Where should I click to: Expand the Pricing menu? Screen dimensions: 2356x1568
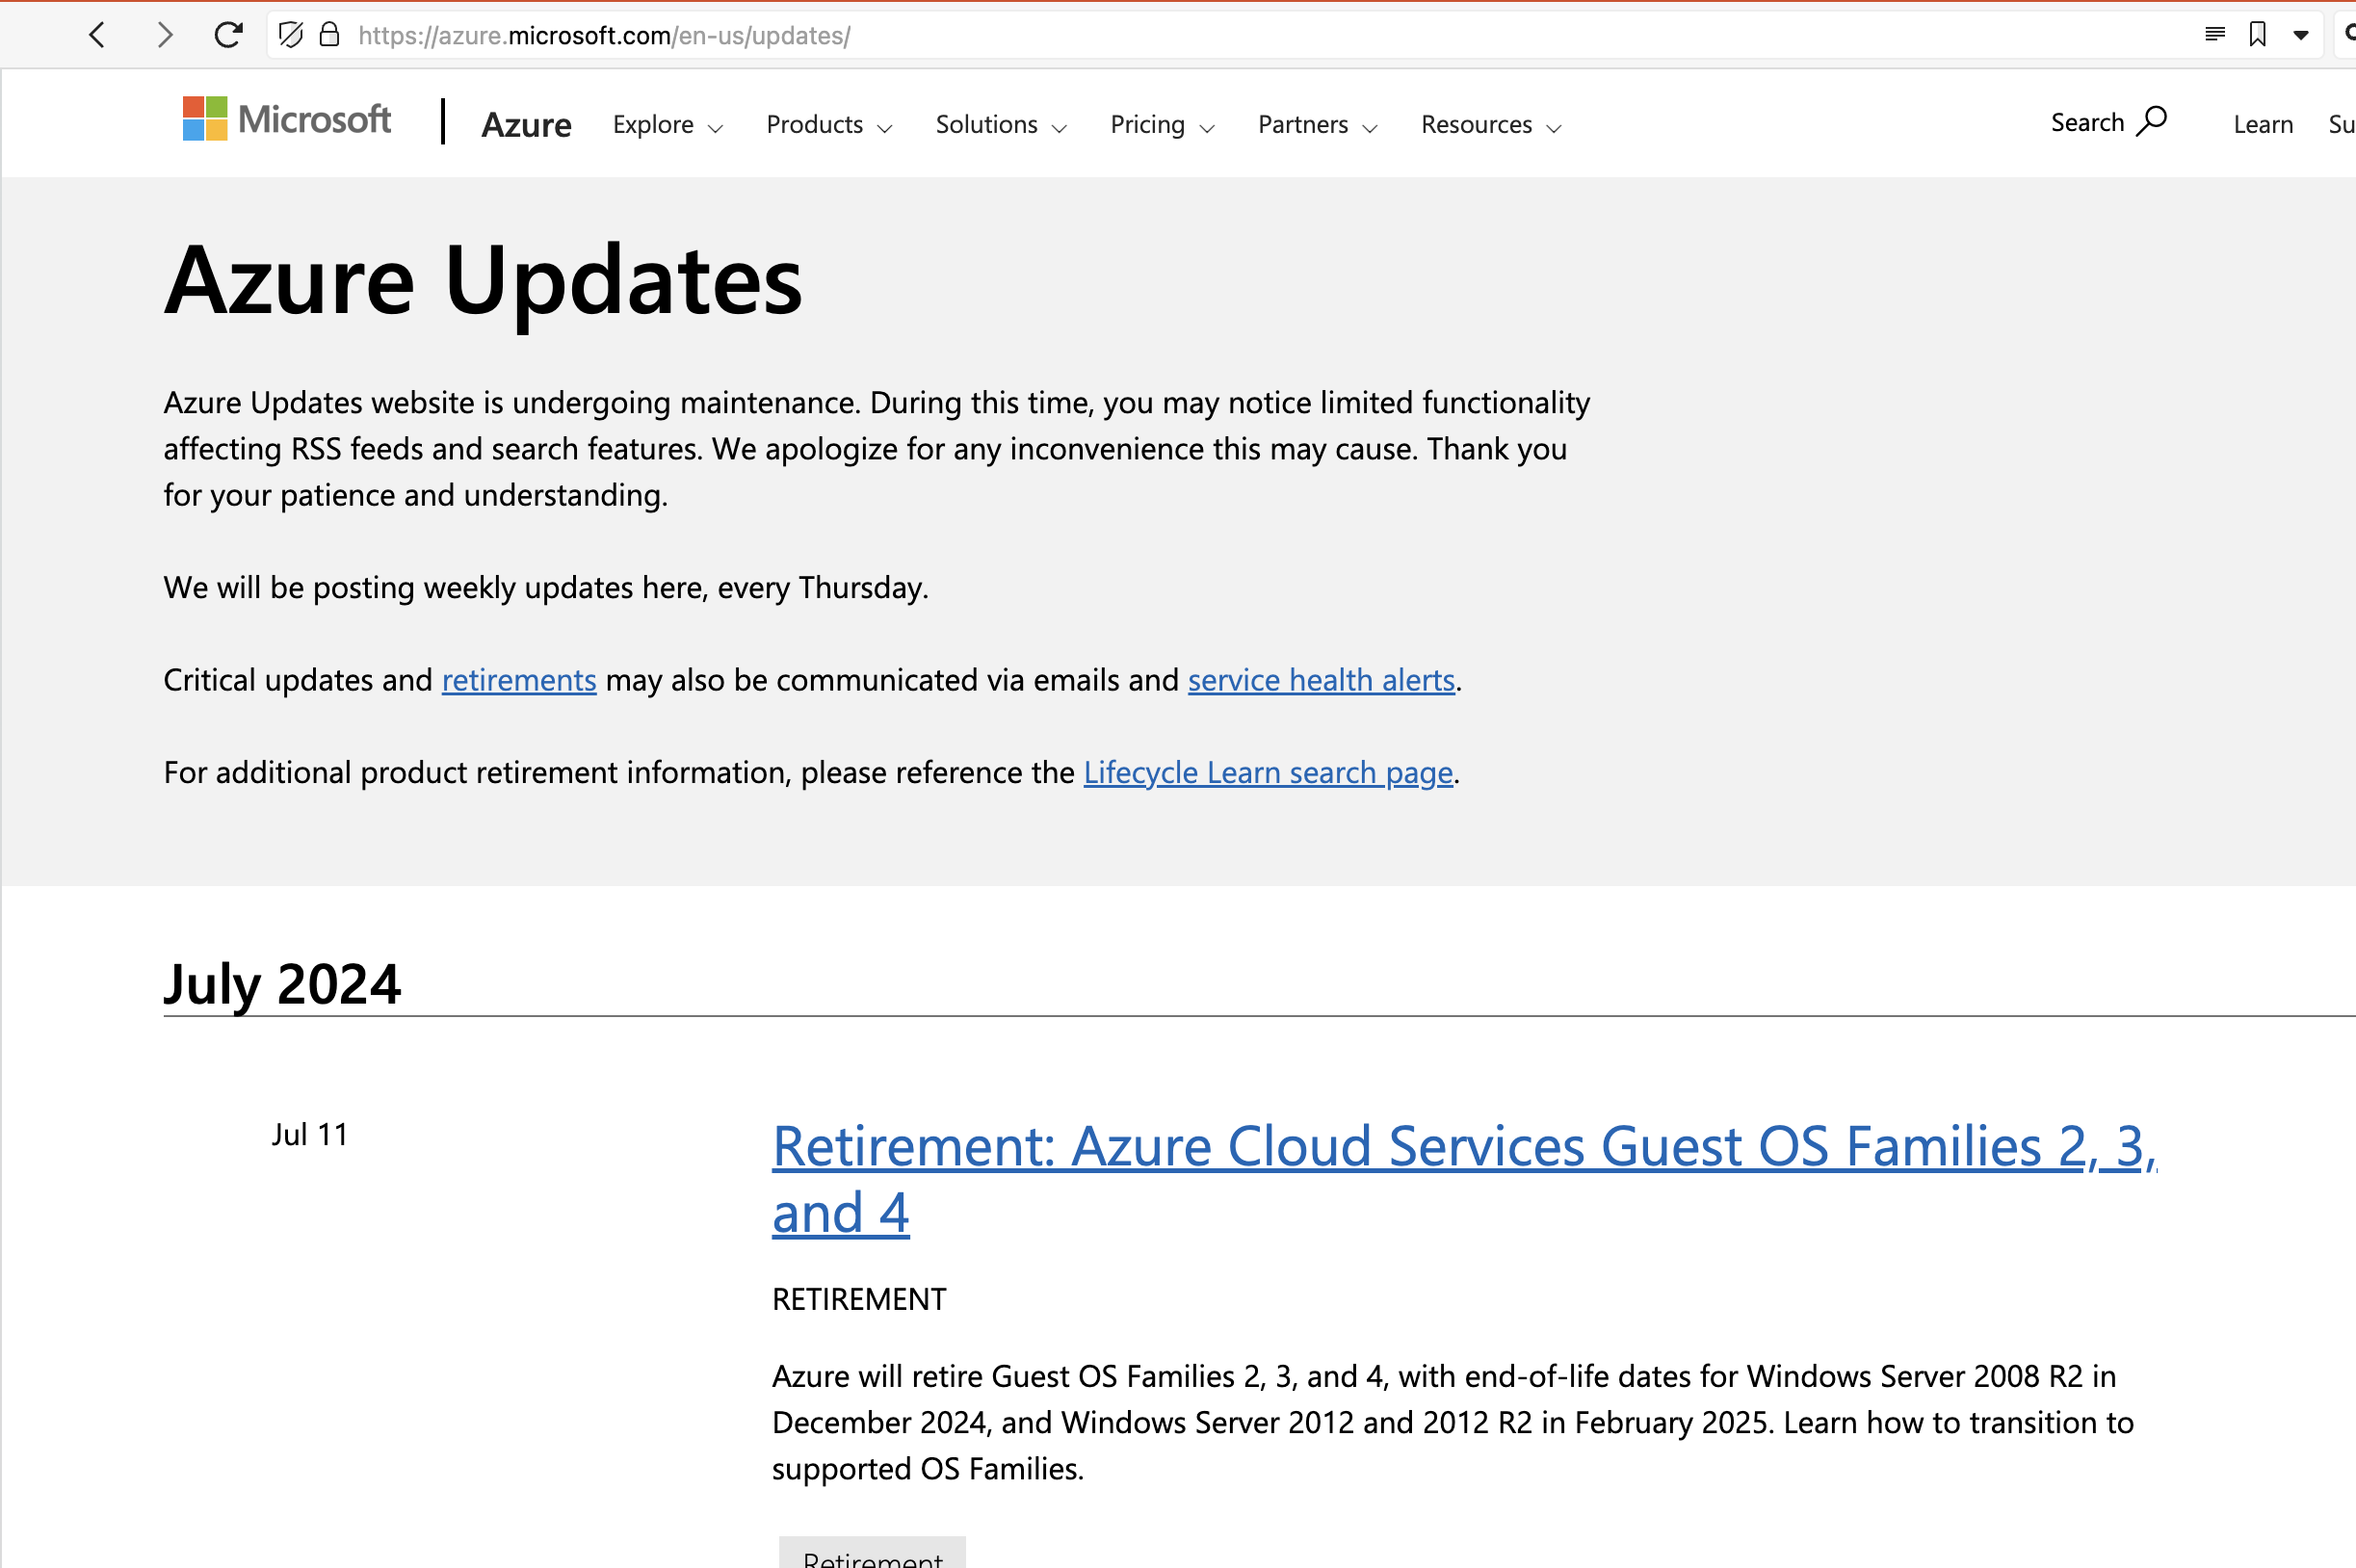pos(1162,125)
